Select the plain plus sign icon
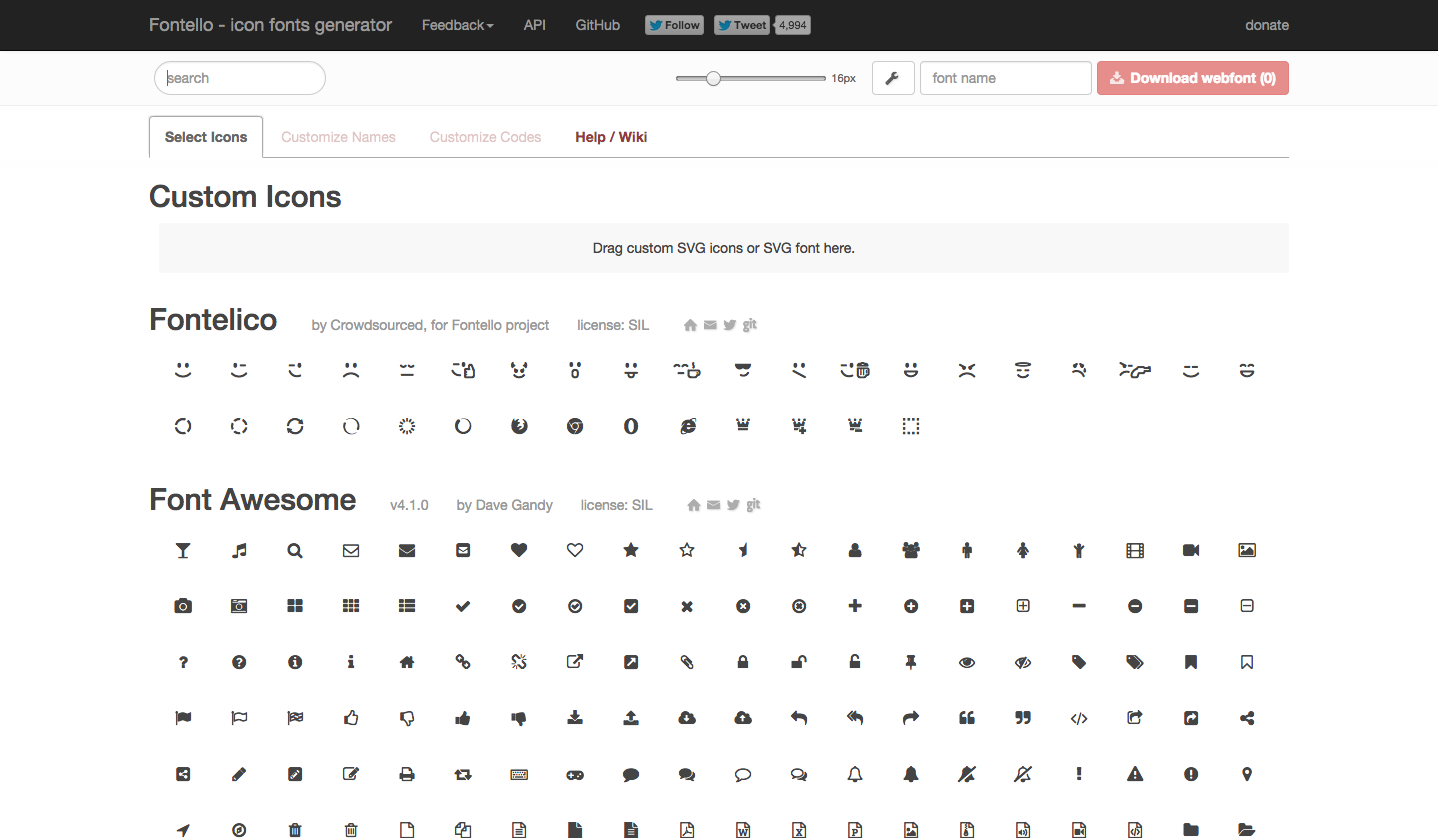Screen dimensions: 1438x838 pyautogui.click(x=855, y=606)
